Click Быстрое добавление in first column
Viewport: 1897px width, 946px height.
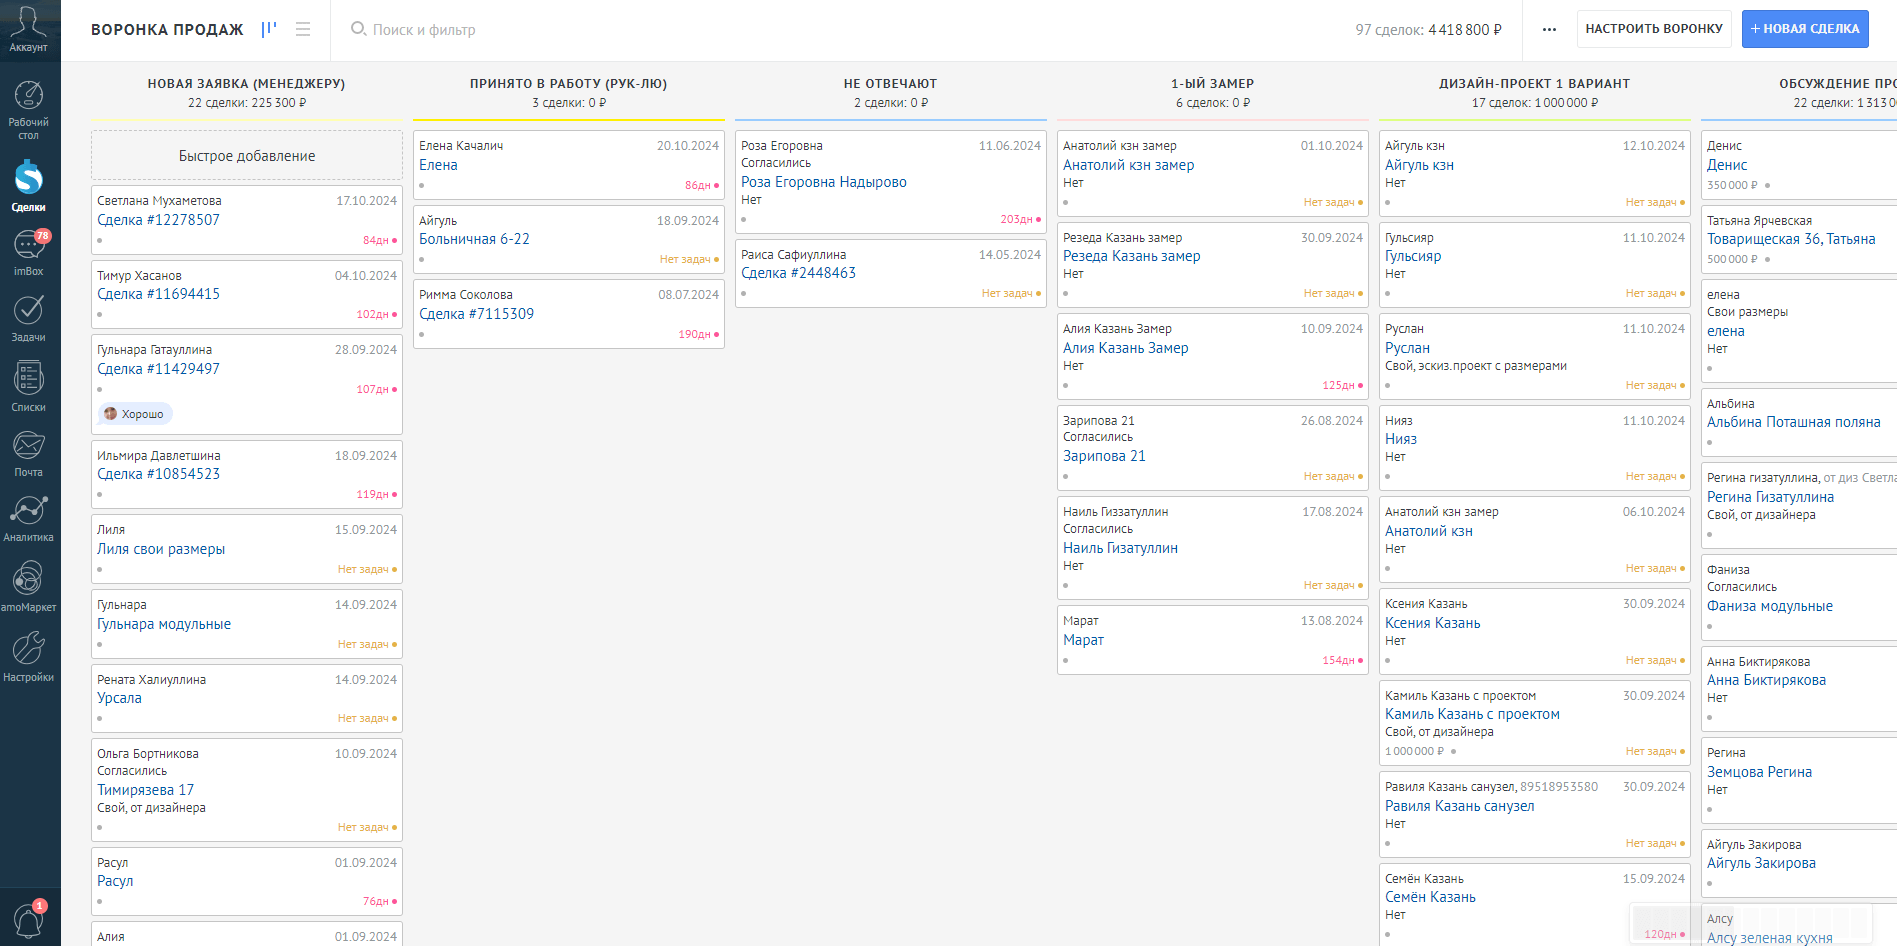[247, 156]
